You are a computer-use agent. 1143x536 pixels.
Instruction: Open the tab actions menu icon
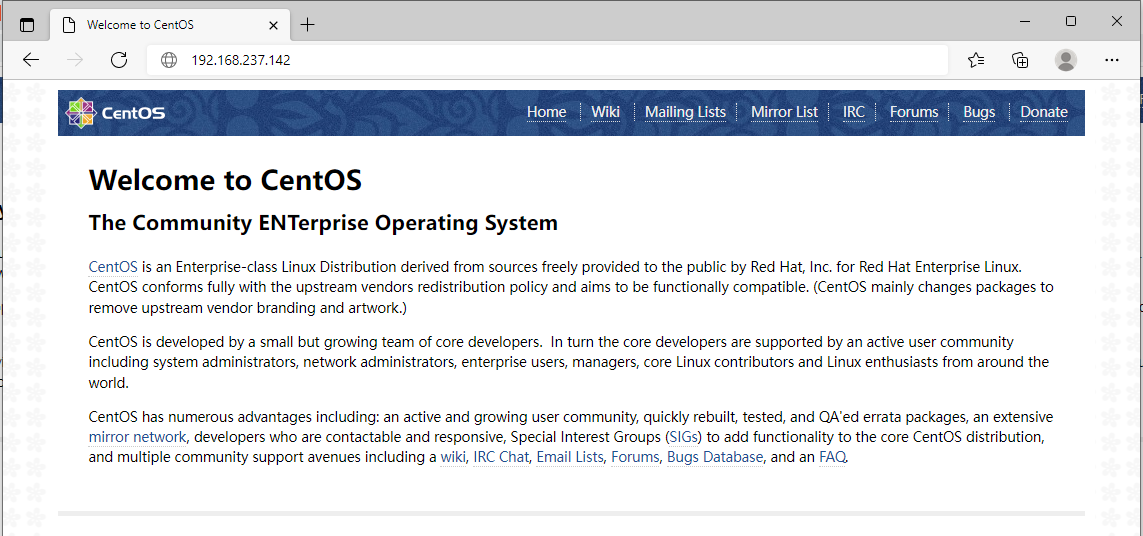pos(26,24)
